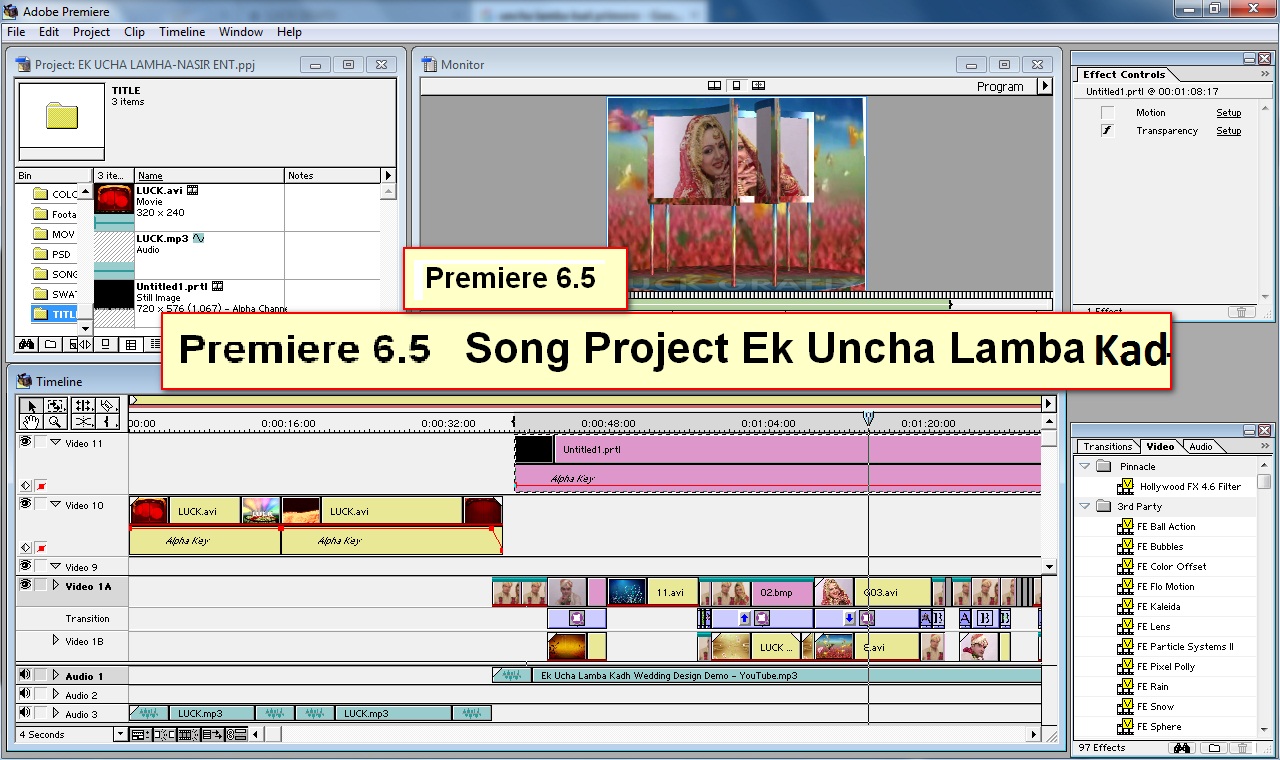The height and width of the screenshot is (760, 1280).
Task: Open Monitor Program flyout menu arrow
Action: point(1045,86)
